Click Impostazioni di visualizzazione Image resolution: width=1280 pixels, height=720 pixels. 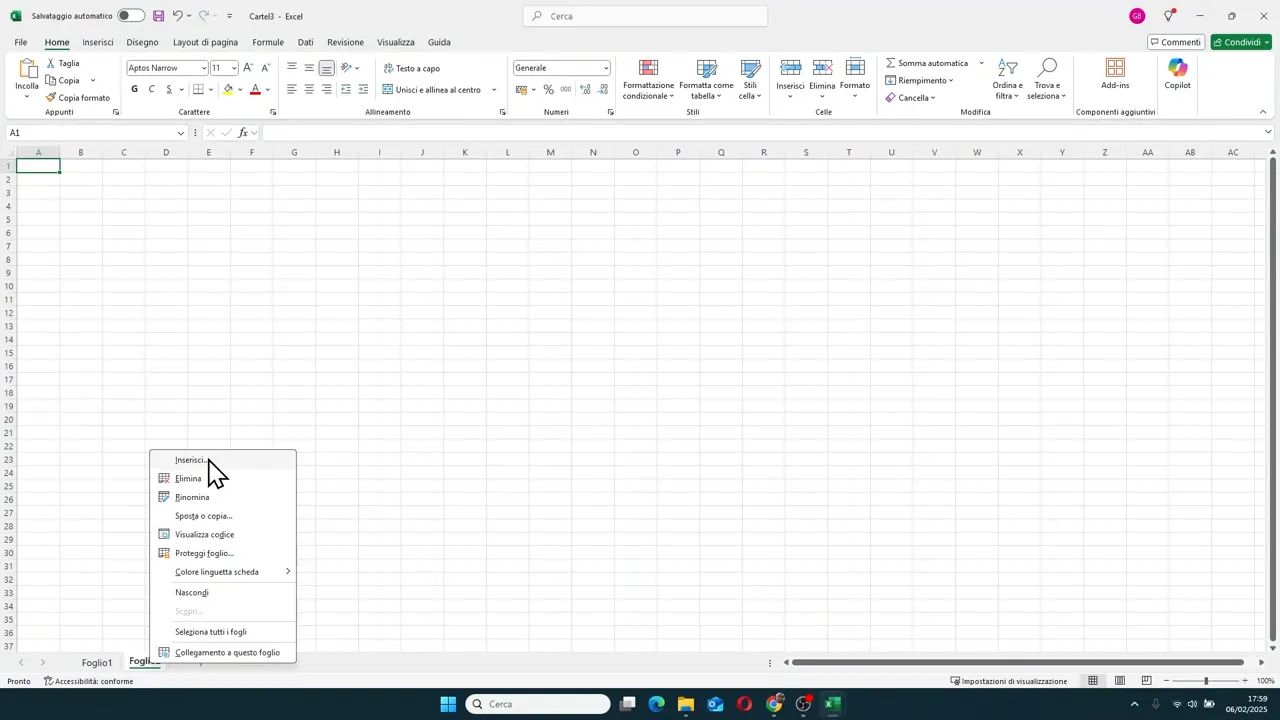coord(1008,681)
